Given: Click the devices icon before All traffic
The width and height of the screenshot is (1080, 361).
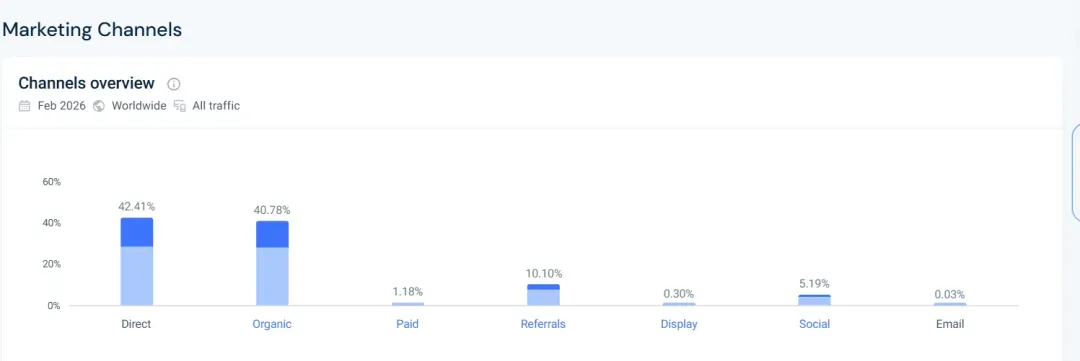Looking at the screenshot, I should click(180, 106).
